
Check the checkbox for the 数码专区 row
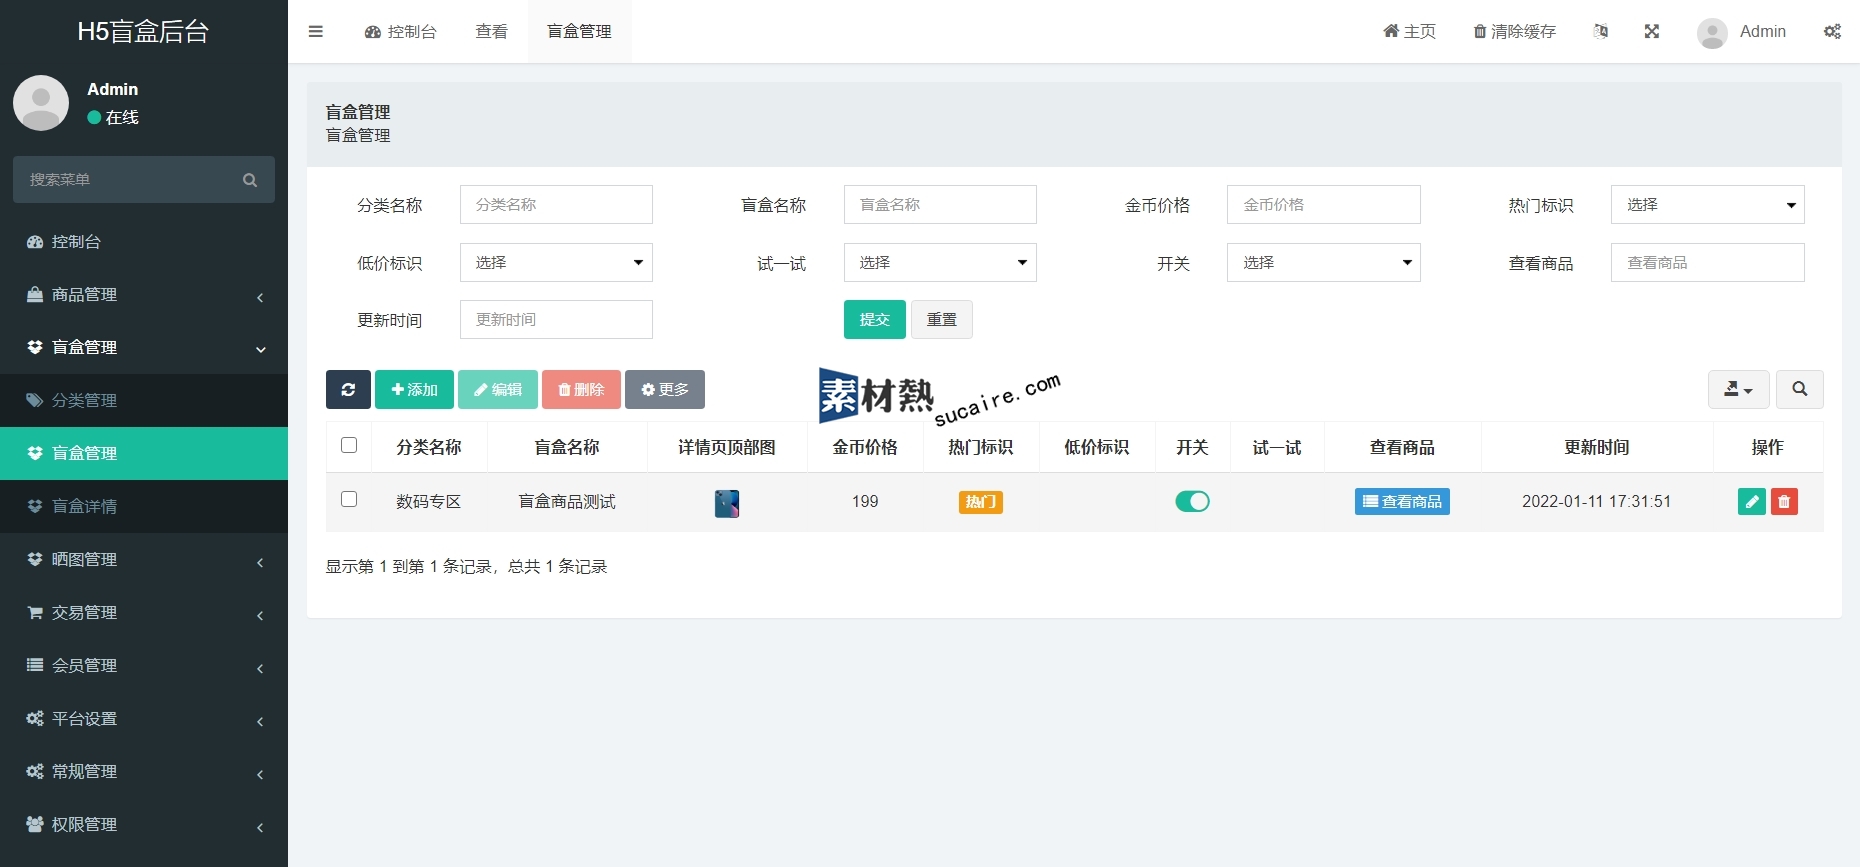pos(349,499)
